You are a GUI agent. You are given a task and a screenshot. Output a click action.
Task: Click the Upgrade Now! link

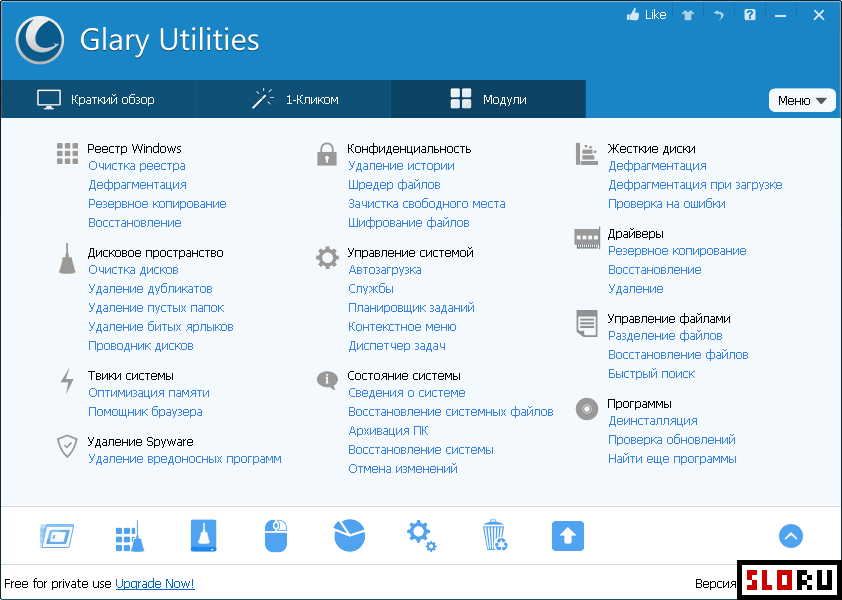(x=155, y=583)
